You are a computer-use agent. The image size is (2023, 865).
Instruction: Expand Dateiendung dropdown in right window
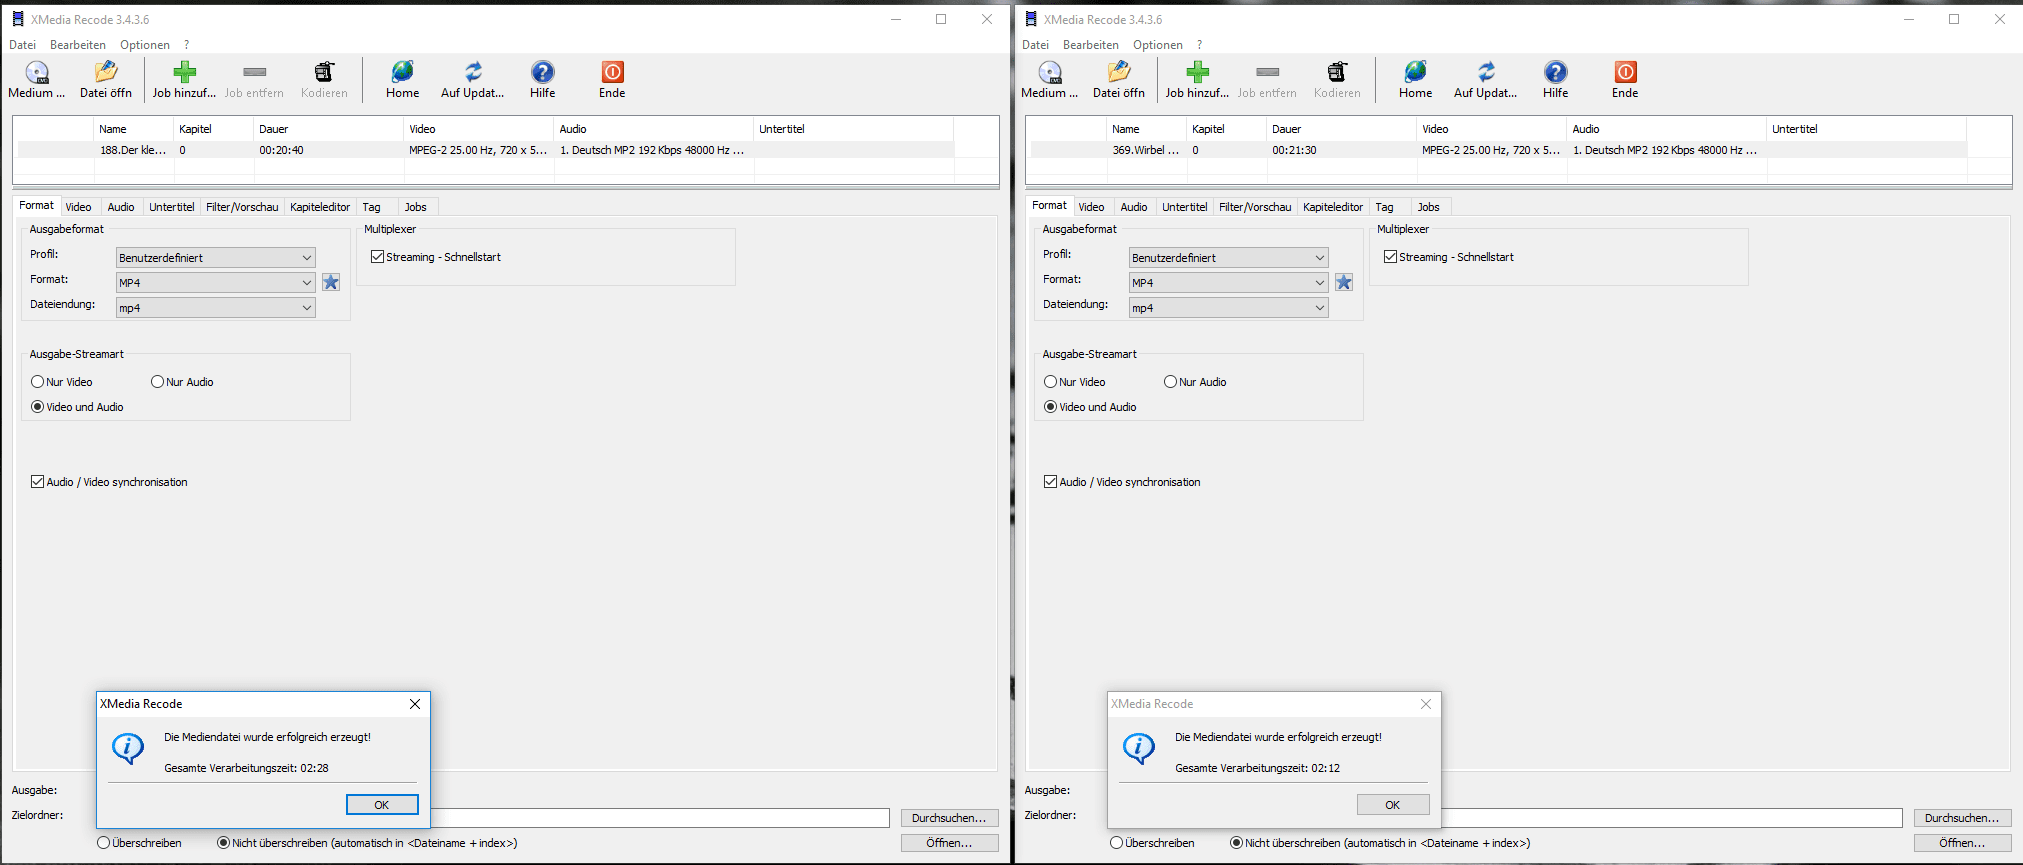1319,308
